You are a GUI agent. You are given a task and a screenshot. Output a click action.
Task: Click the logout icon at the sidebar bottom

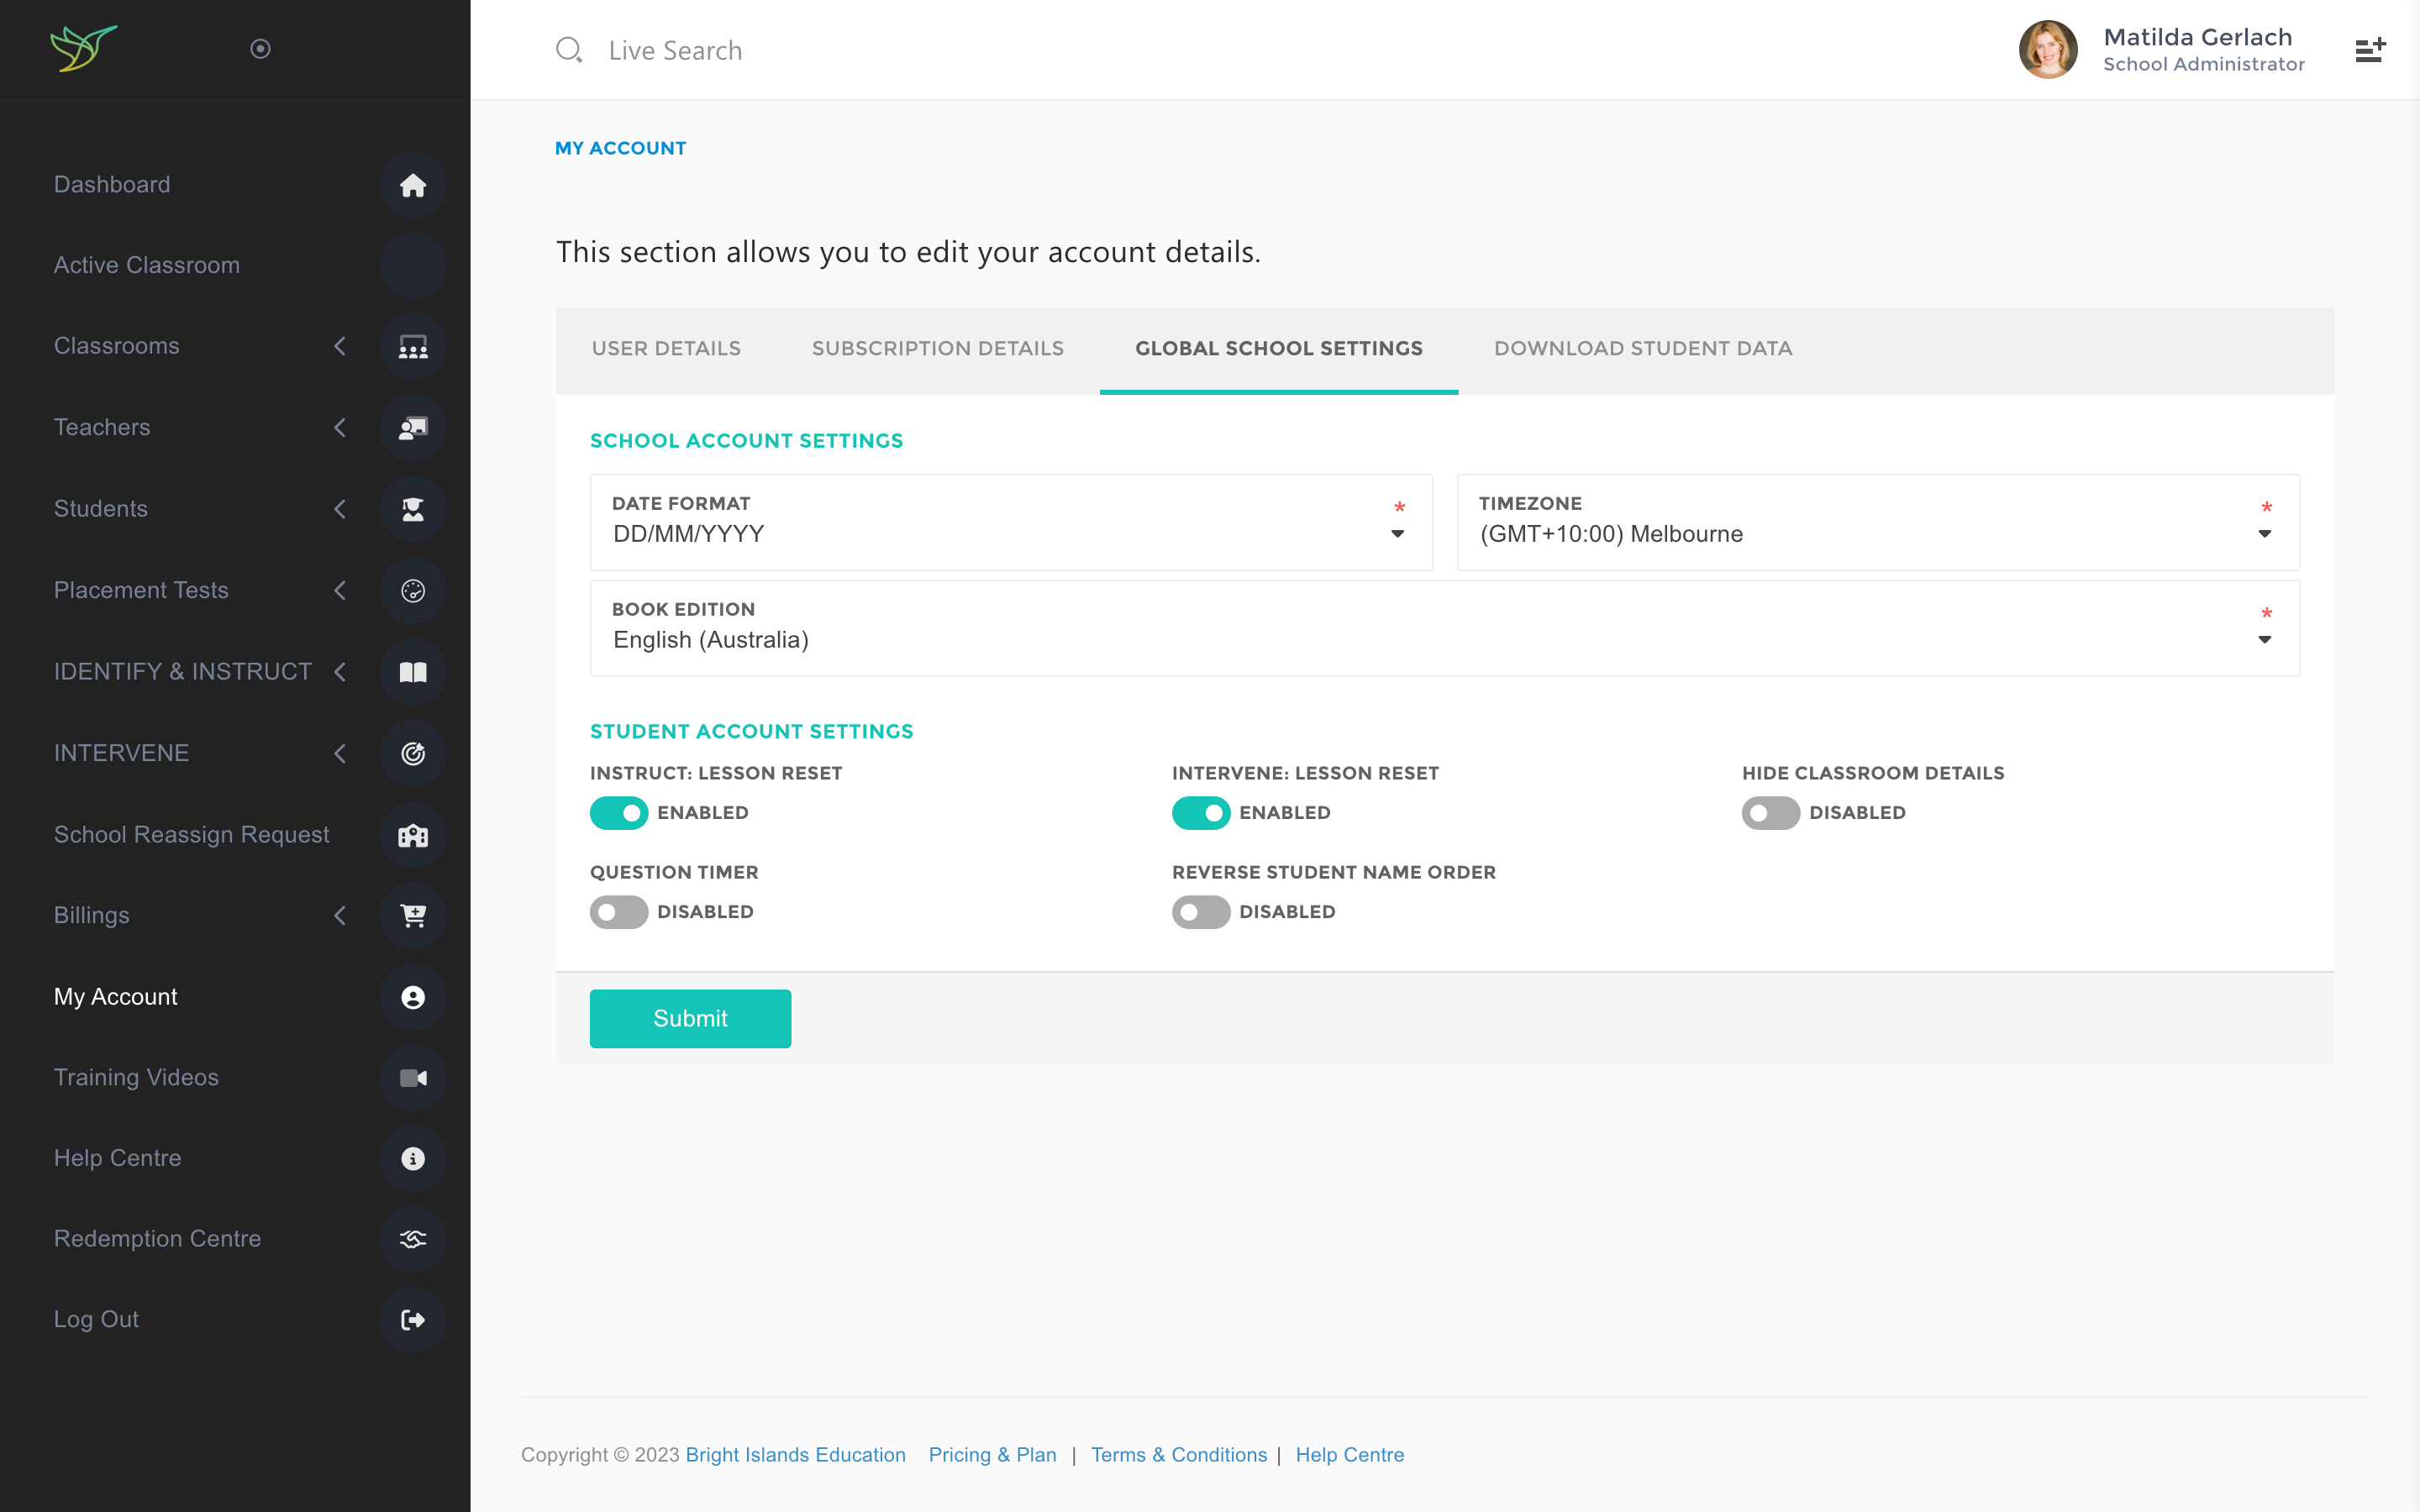(413, 1320)
